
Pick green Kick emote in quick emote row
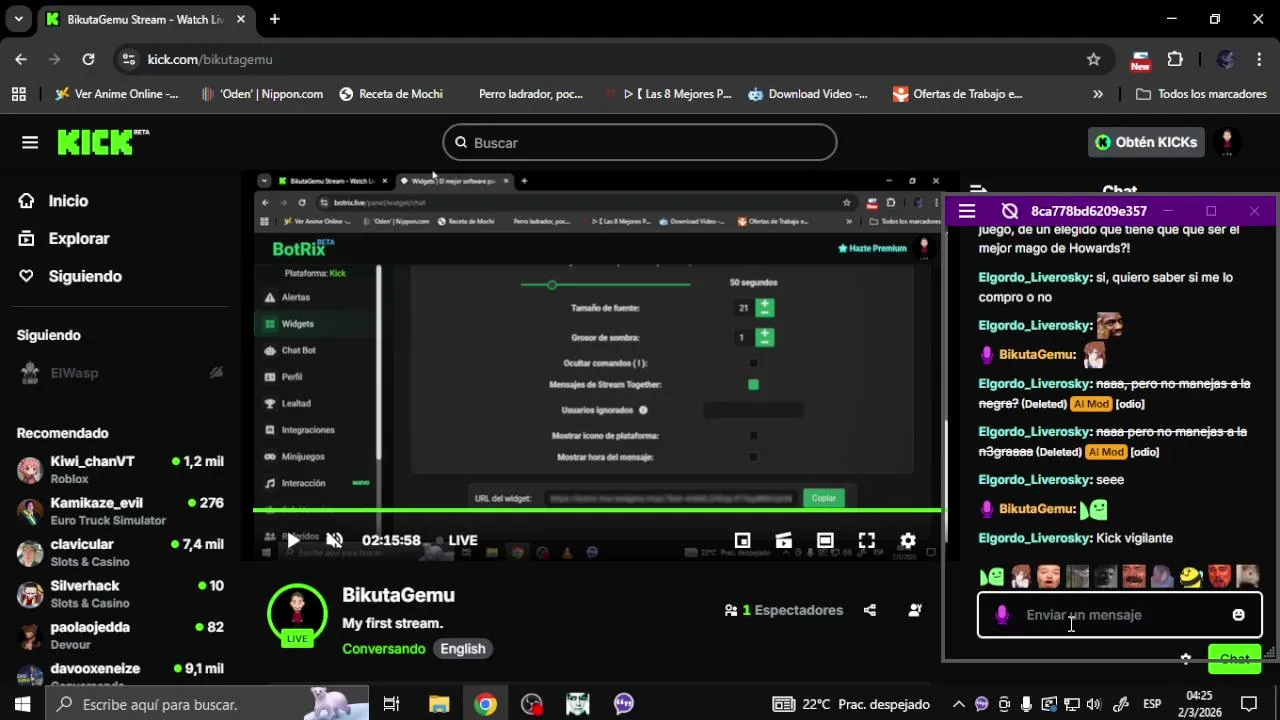[991, 576]
